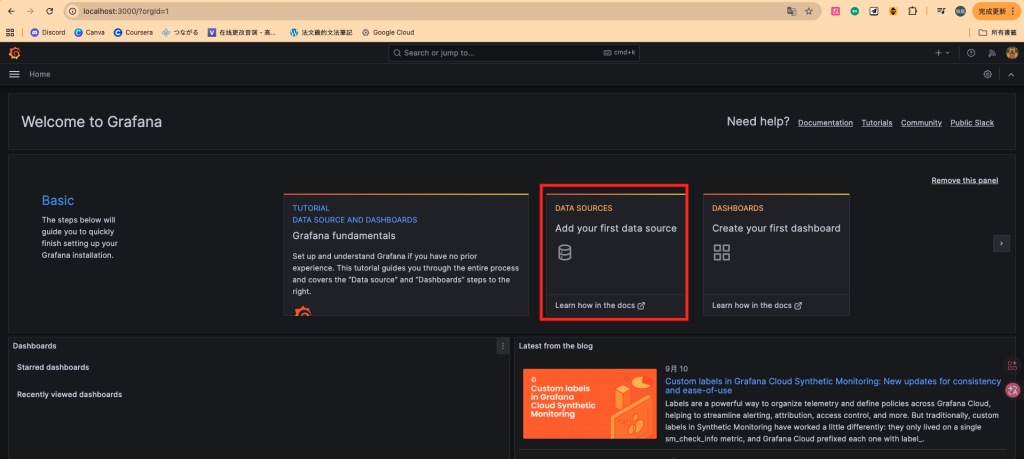Image resolution: width=1024 pixels, height=459 pixels.
Task: Click the browser forward arrow
Action: tap(30, 11)
